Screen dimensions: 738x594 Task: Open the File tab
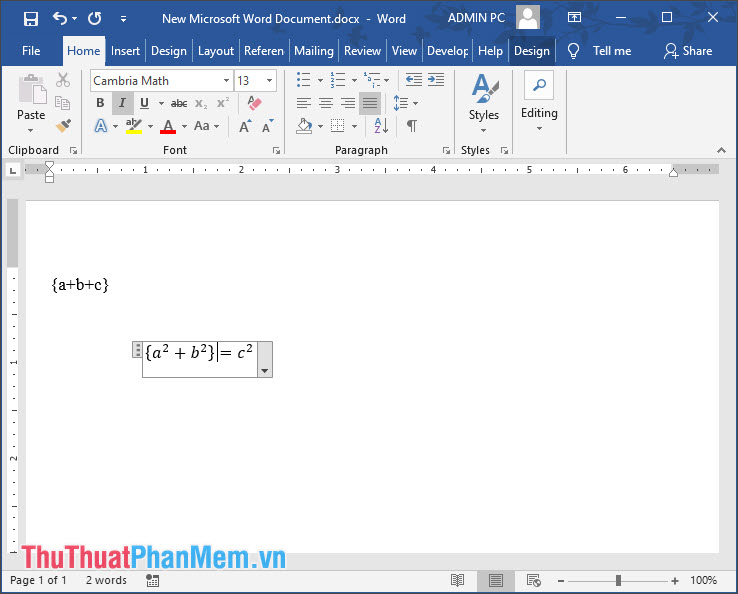(31, 51)
